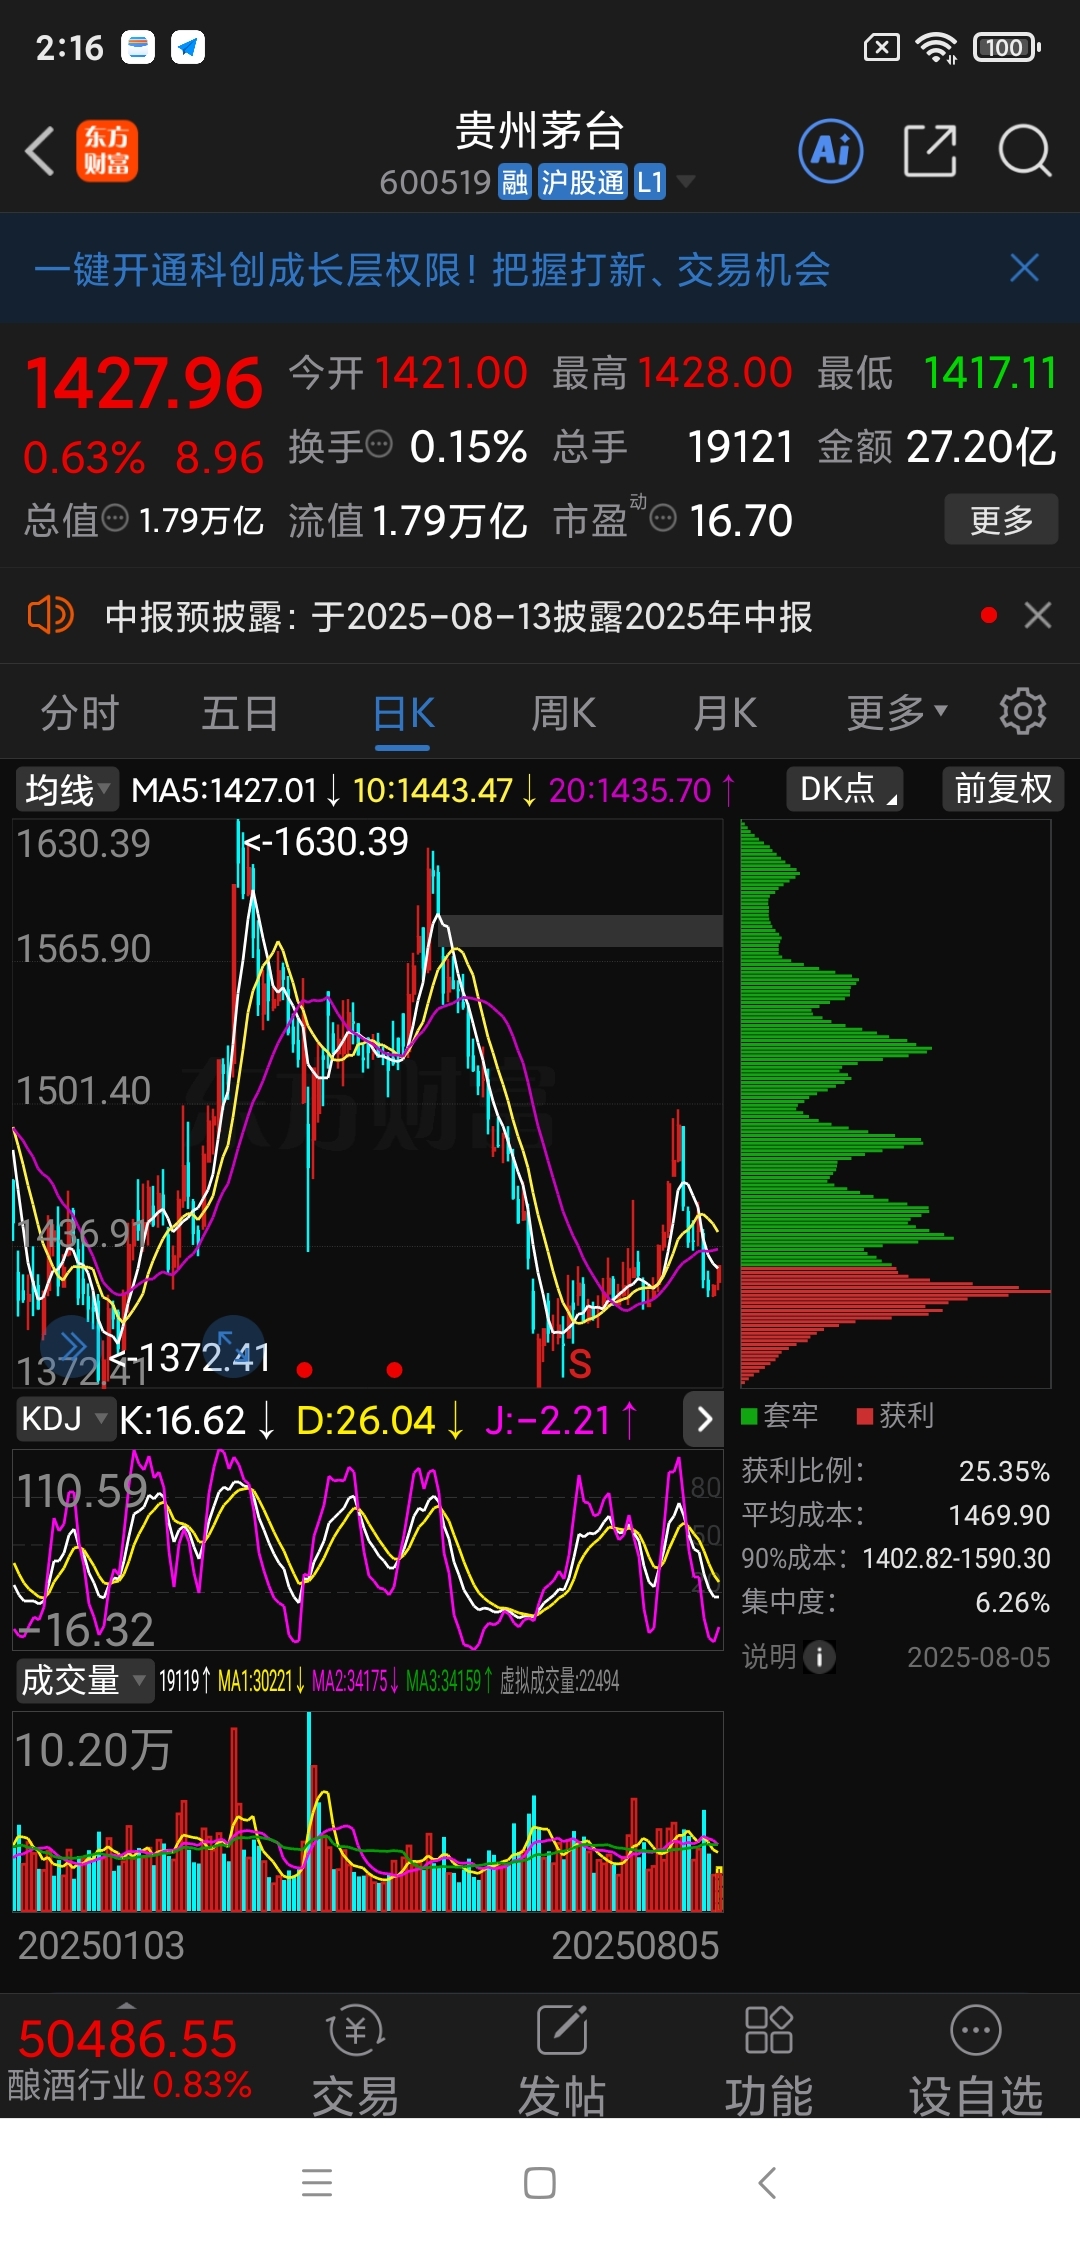The width and height of the screenshot is (1080, 2248).
Task: Select the 日K tab
Action: [403, 713]
